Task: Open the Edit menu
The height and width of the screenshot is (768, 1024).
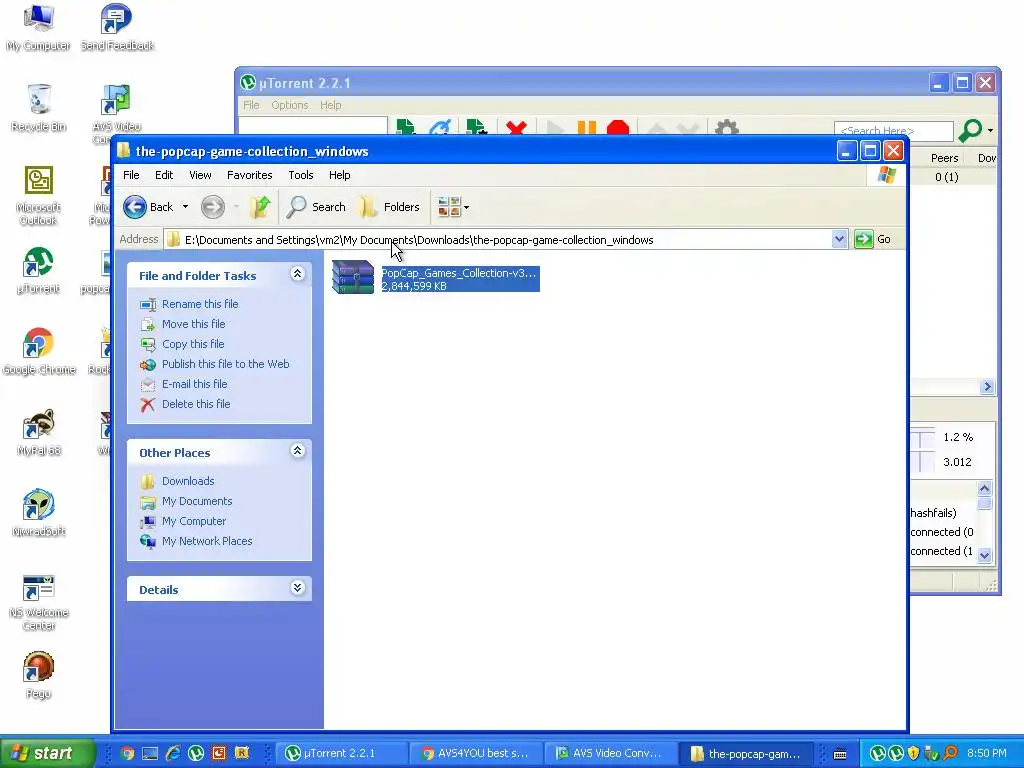Action: coord(164,175)
